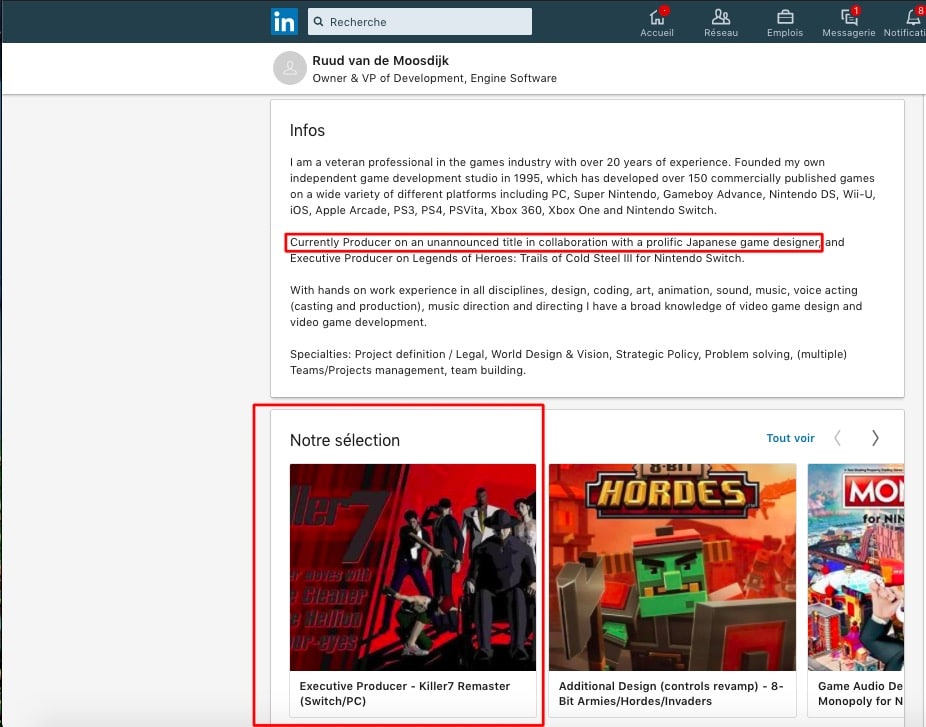Click the Specialties paragraph text
The height and width of the screenshot is (727, 926).
click(568, 362)
